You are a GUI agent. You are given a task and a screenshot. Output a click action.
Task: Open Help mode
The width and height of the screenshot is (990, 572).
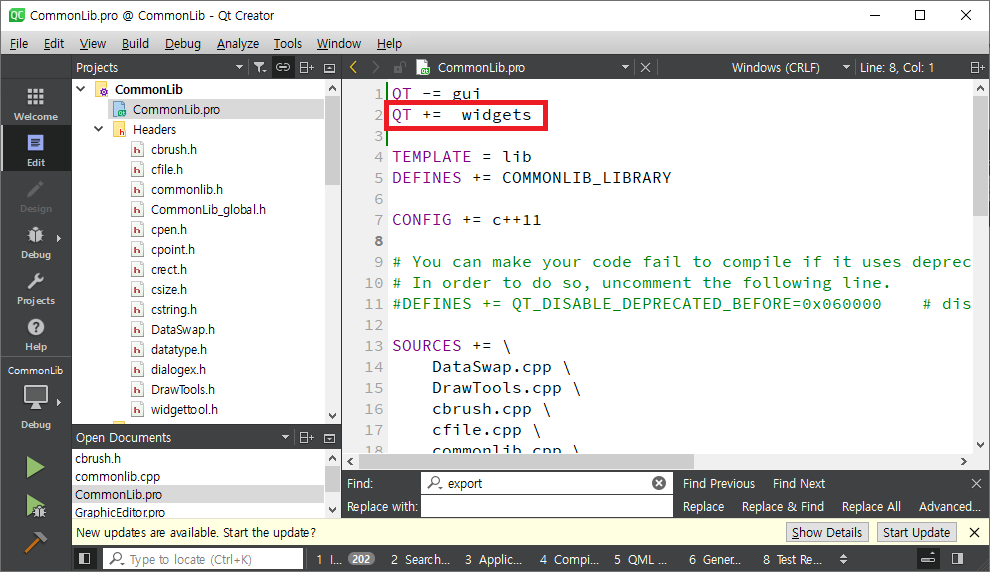point(35,334)
